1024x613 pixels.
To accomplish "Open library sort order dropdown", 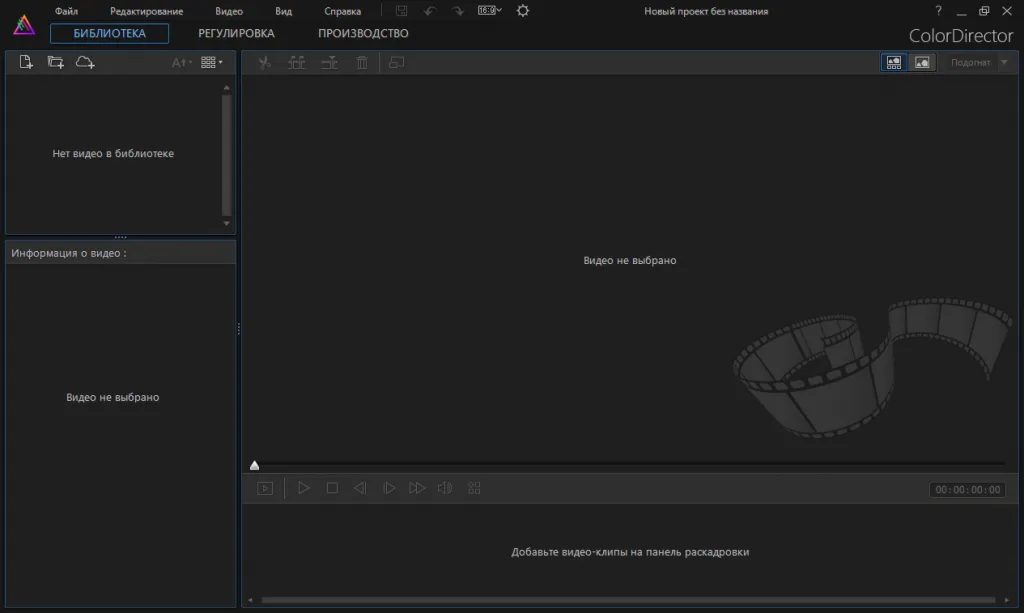I will tap(182, 63).
